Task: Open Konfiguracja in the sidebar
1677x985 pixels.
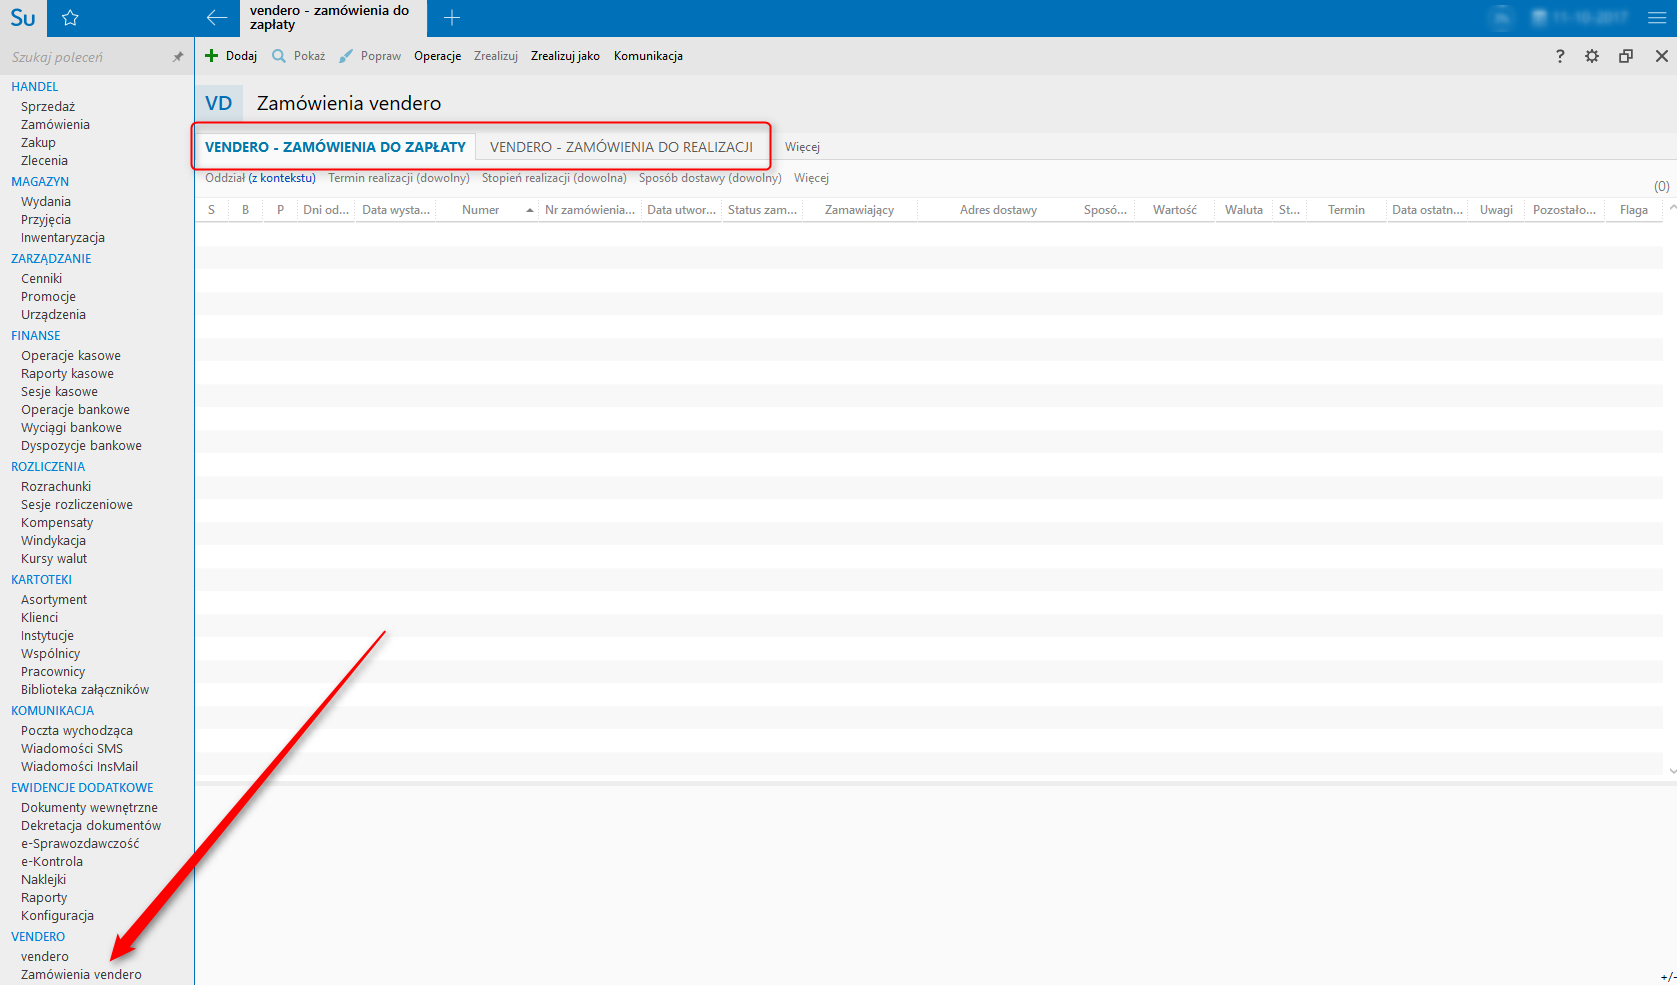Action: [57, 916]
